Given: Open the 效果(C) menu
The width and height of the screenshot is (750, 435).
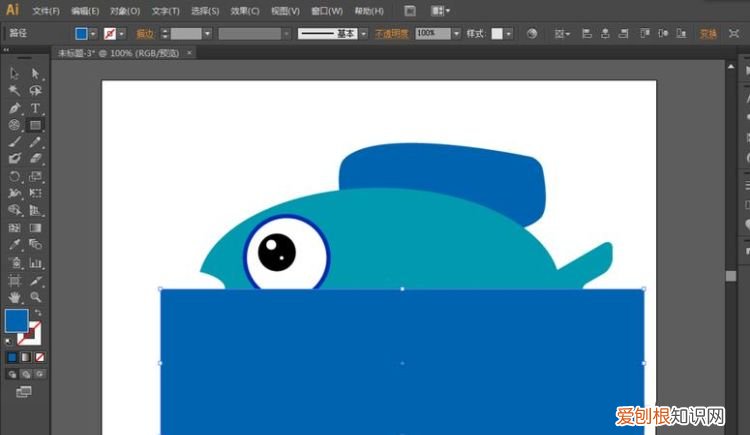Looking at the screenshot, I should click(245, 11).
